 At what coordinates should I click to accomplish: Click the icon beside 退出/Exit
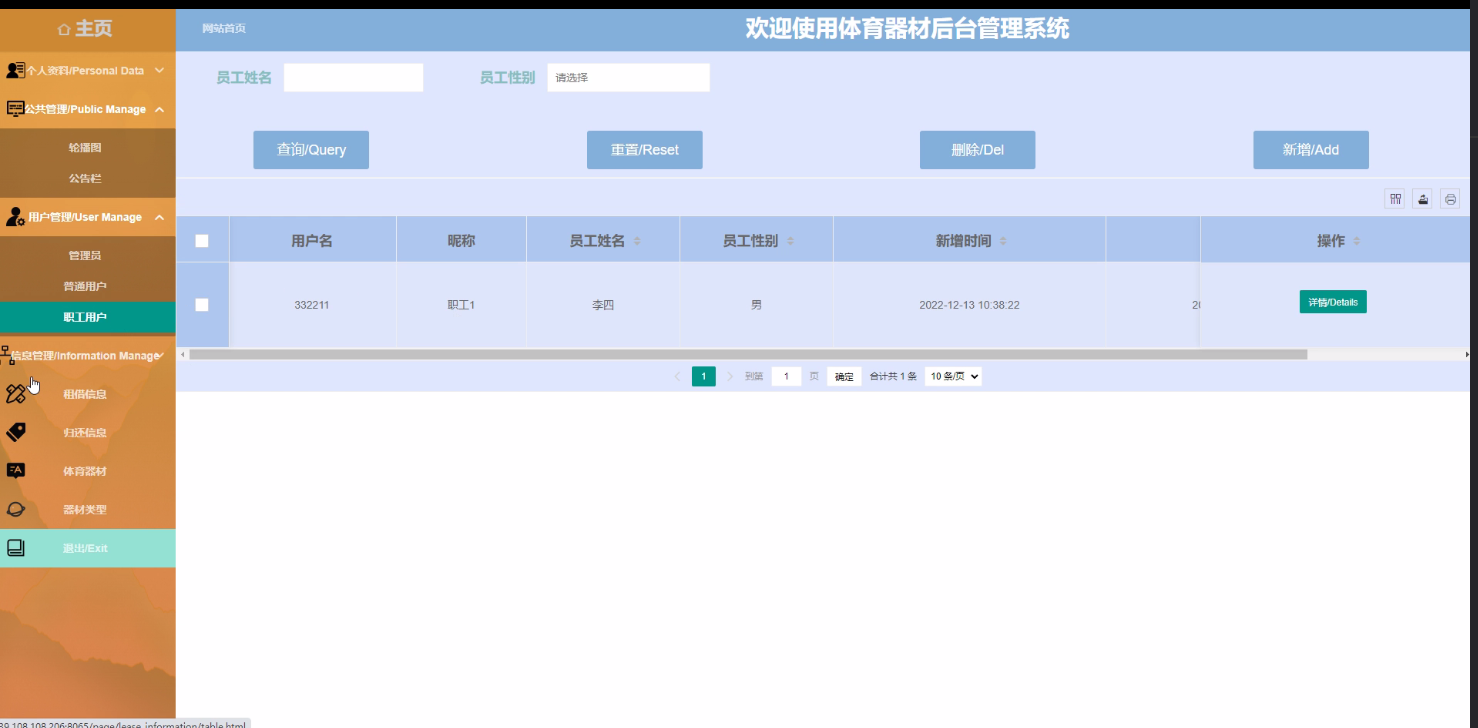[x=15, y=548]
